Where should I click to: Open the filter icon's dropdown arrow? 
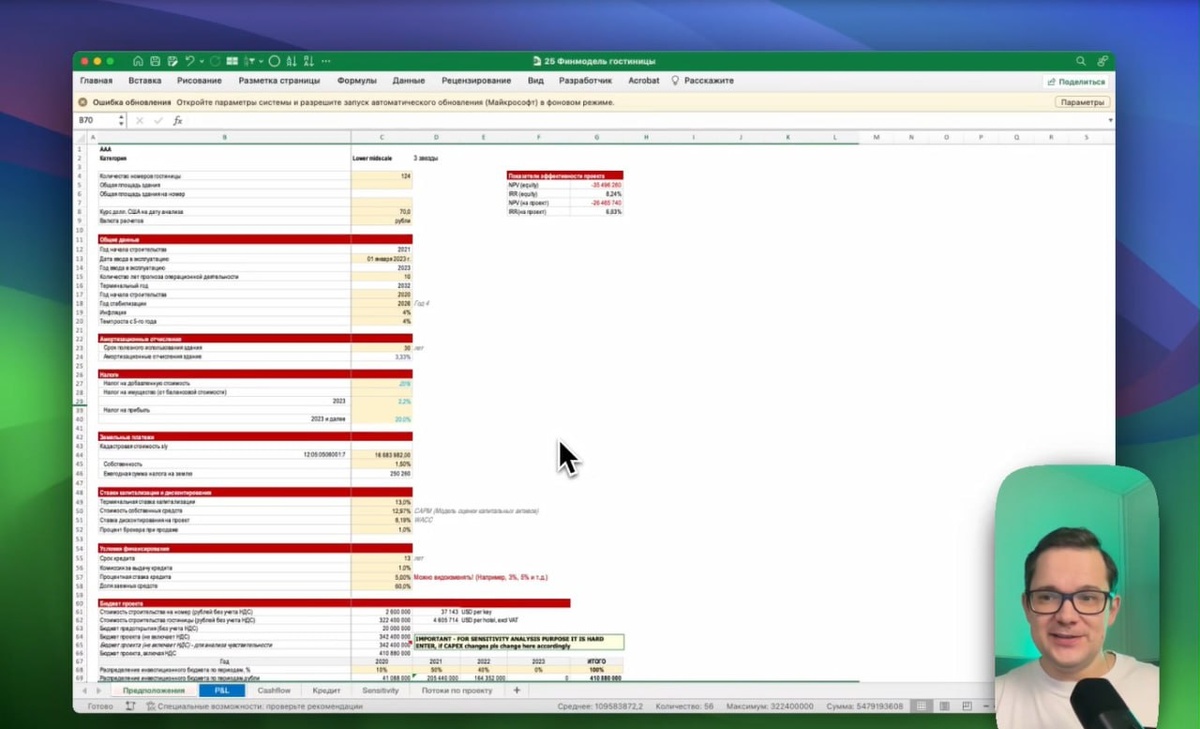coord(261,61)
